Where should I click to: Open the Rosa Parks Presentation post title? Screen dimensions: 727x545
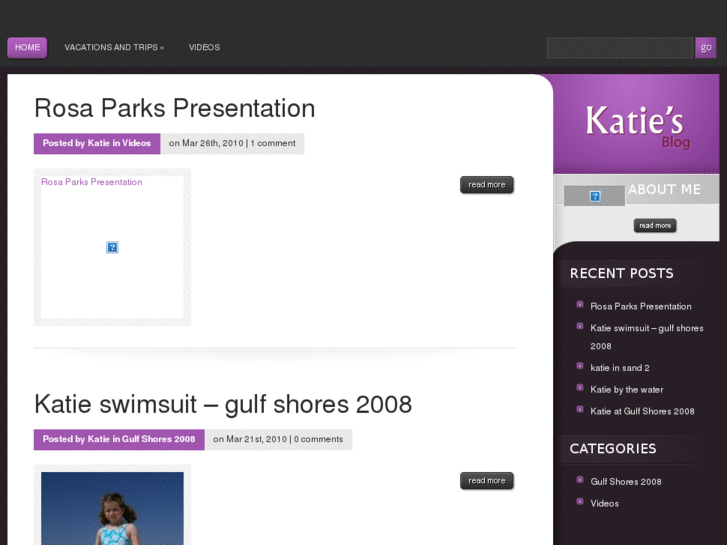pos(174,108)
